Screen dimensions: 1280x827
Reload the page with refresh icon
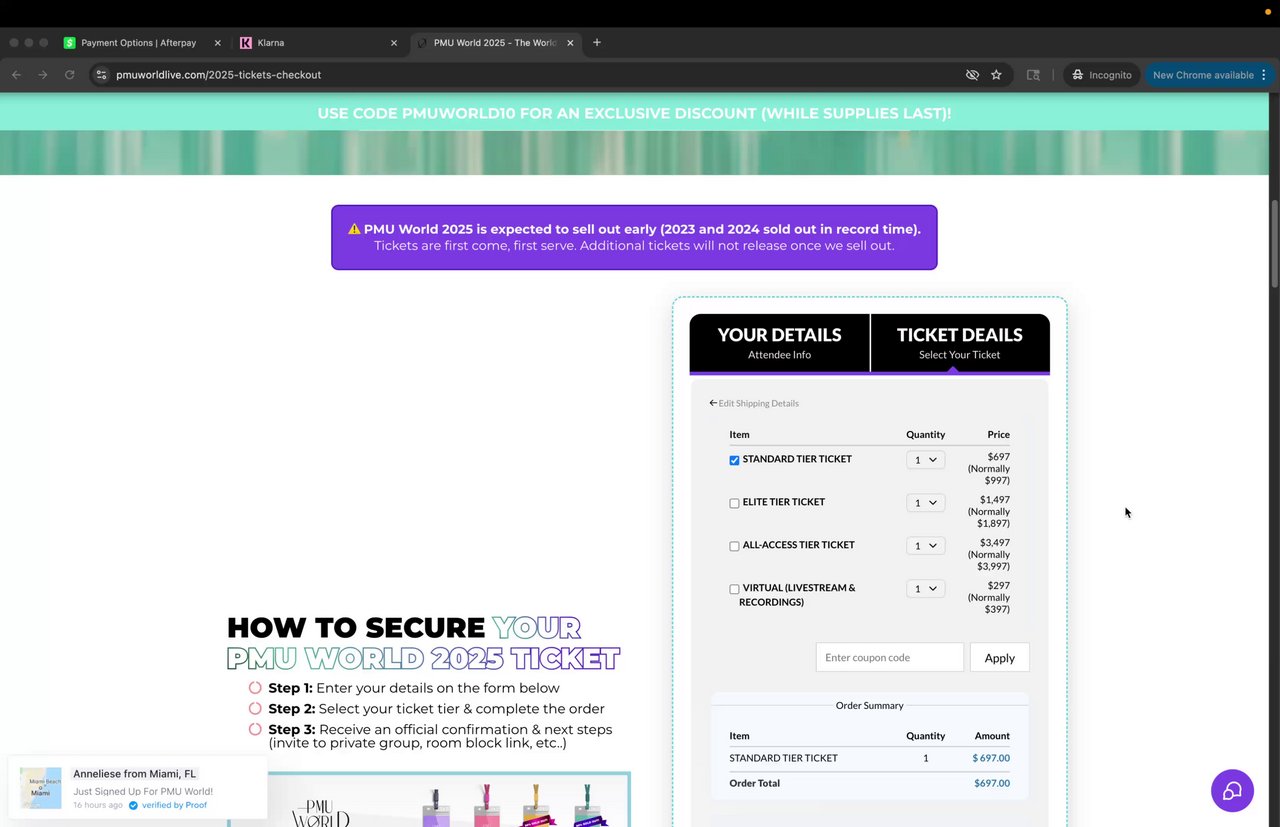69,75
